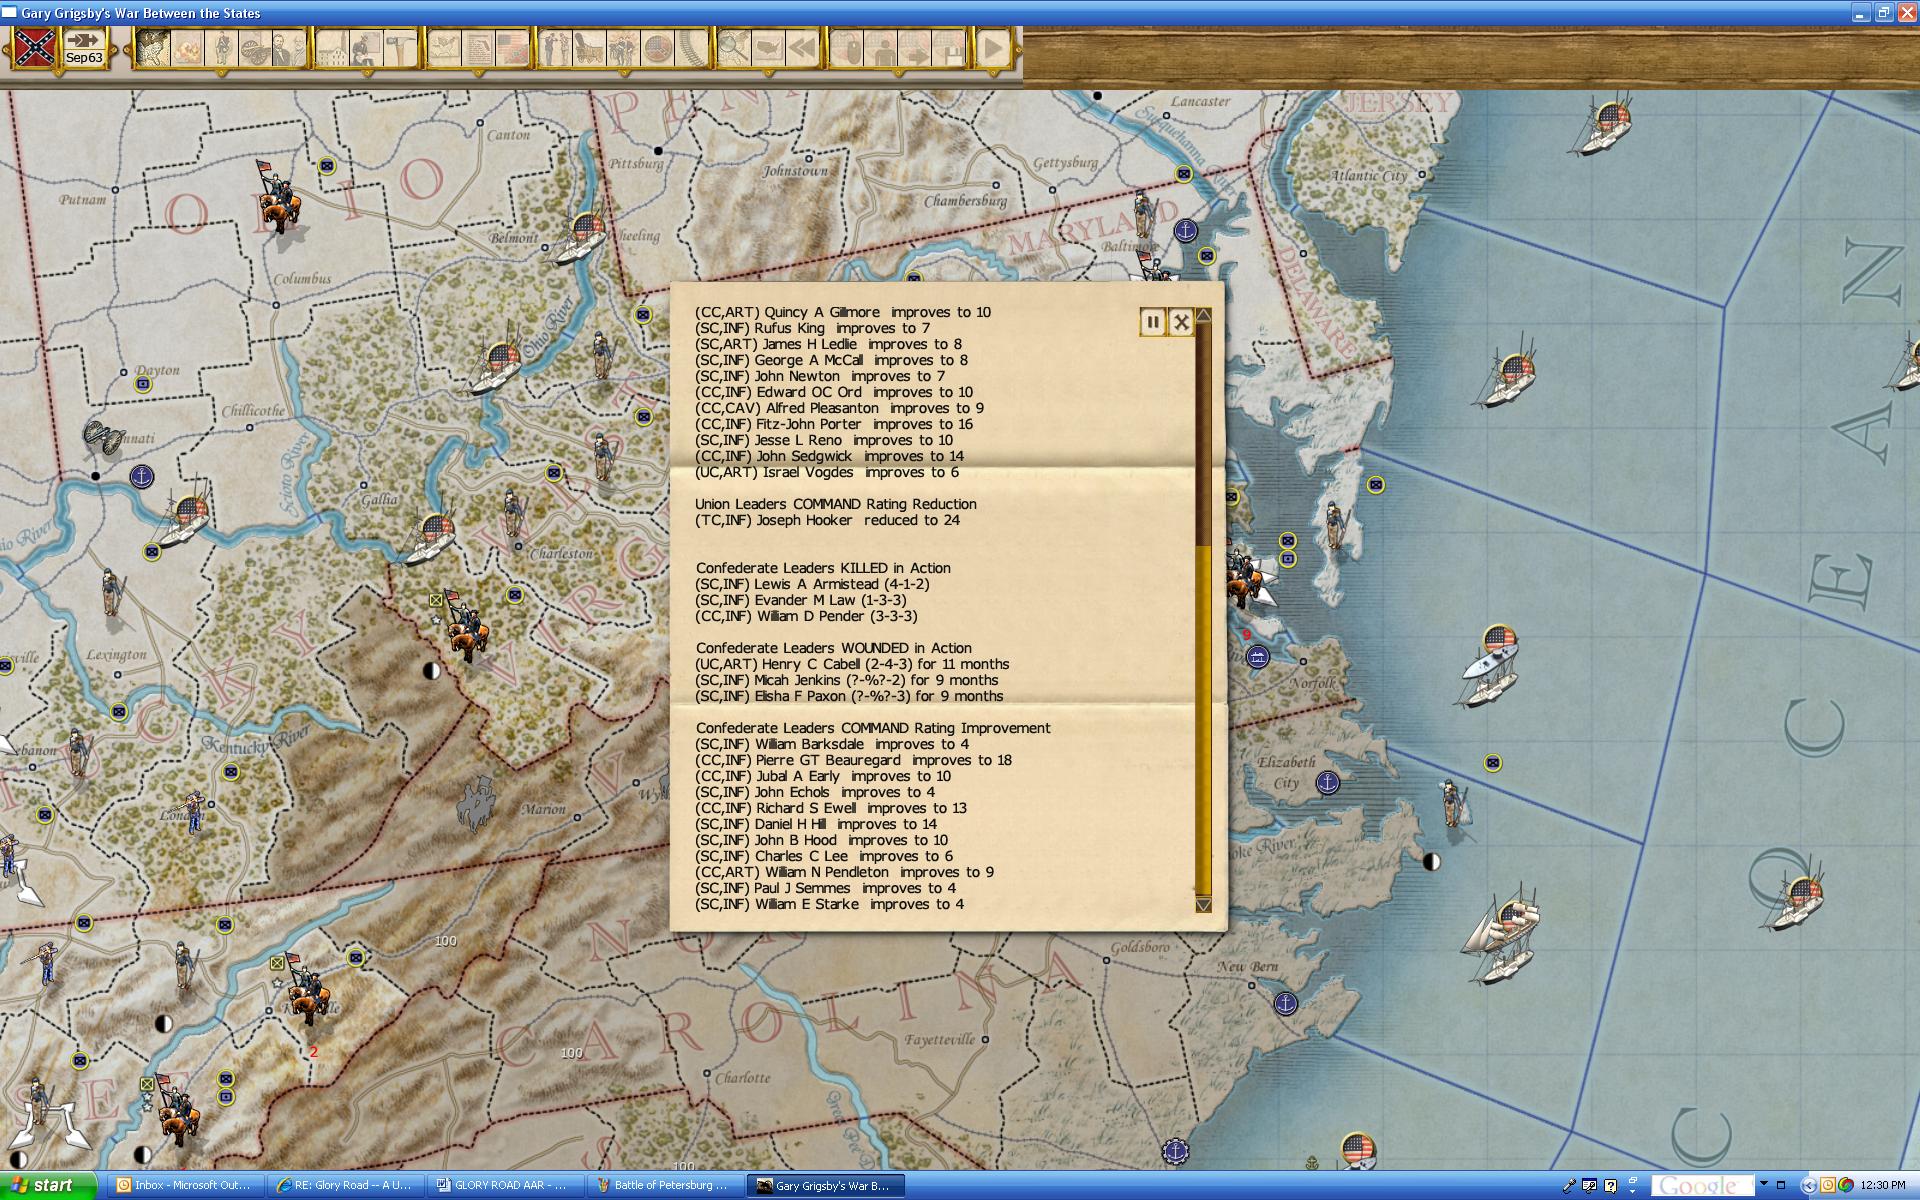Click 'Confederate Leaders KILLED in Action' heading
Screen dimensions: 1920x1200
823,568
